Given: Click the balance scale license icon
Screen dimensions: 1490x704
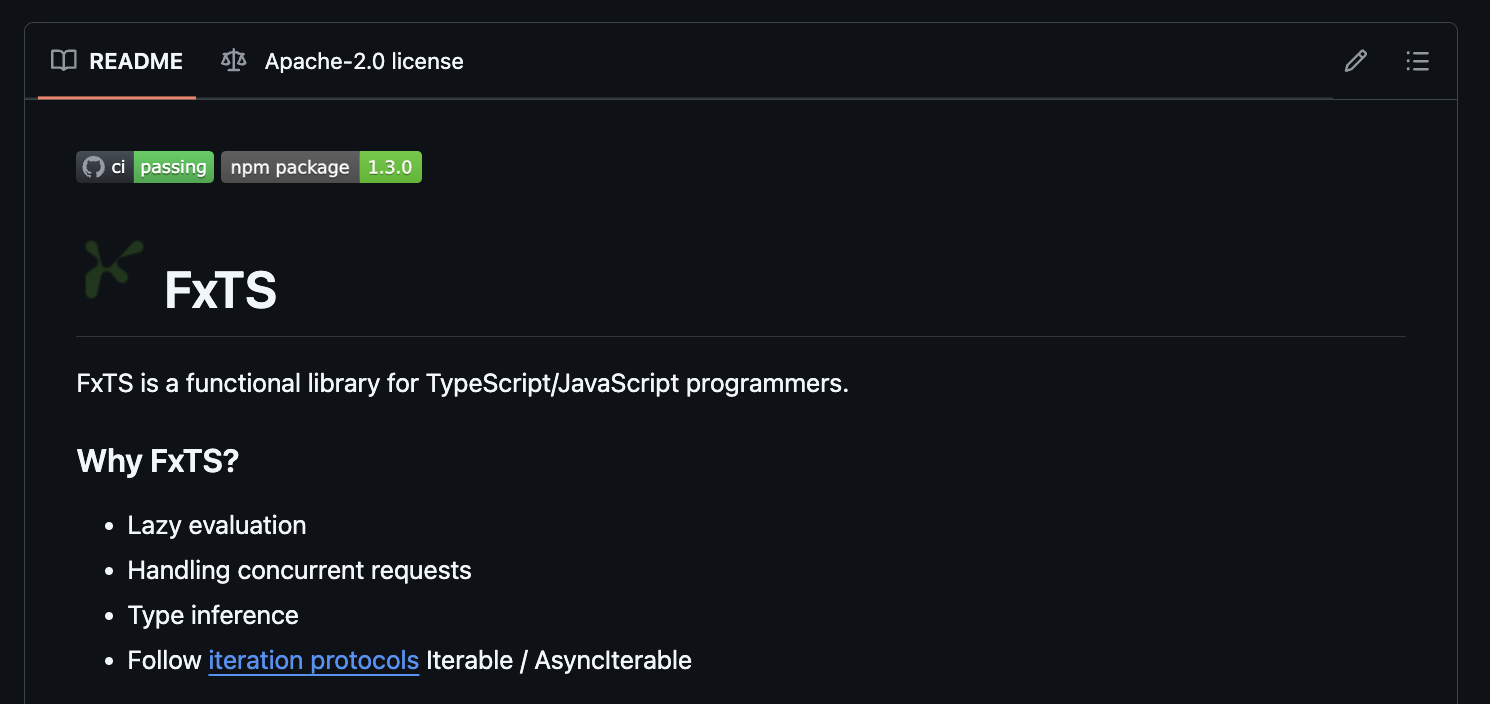Looking at the screenshot, I should [x=233, y=61].
